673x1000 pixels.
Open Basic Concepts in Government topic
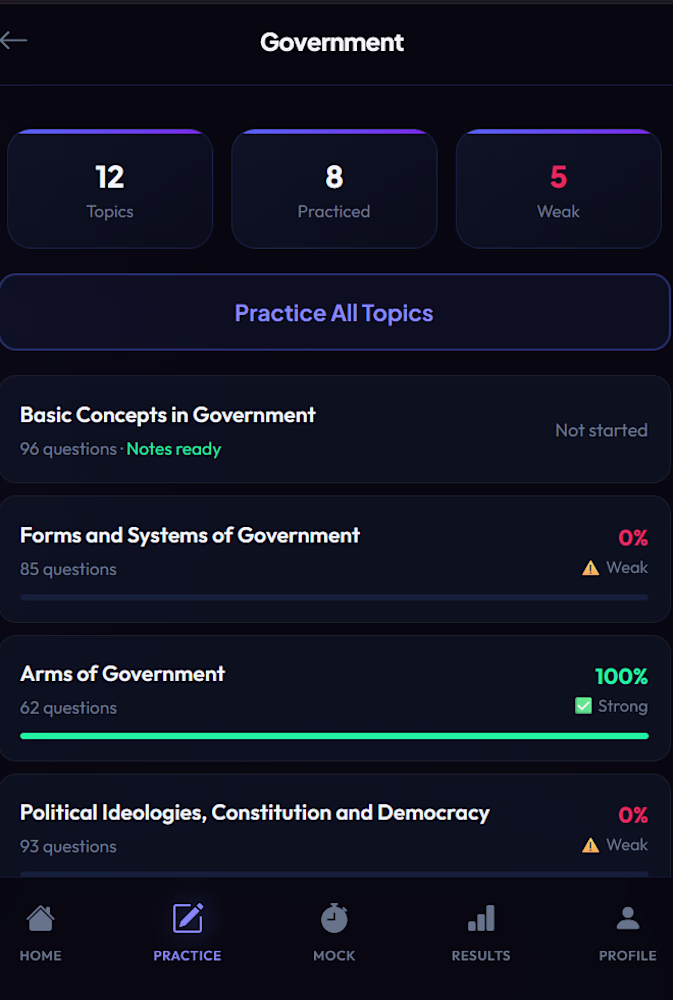click(x=335, y=429)
